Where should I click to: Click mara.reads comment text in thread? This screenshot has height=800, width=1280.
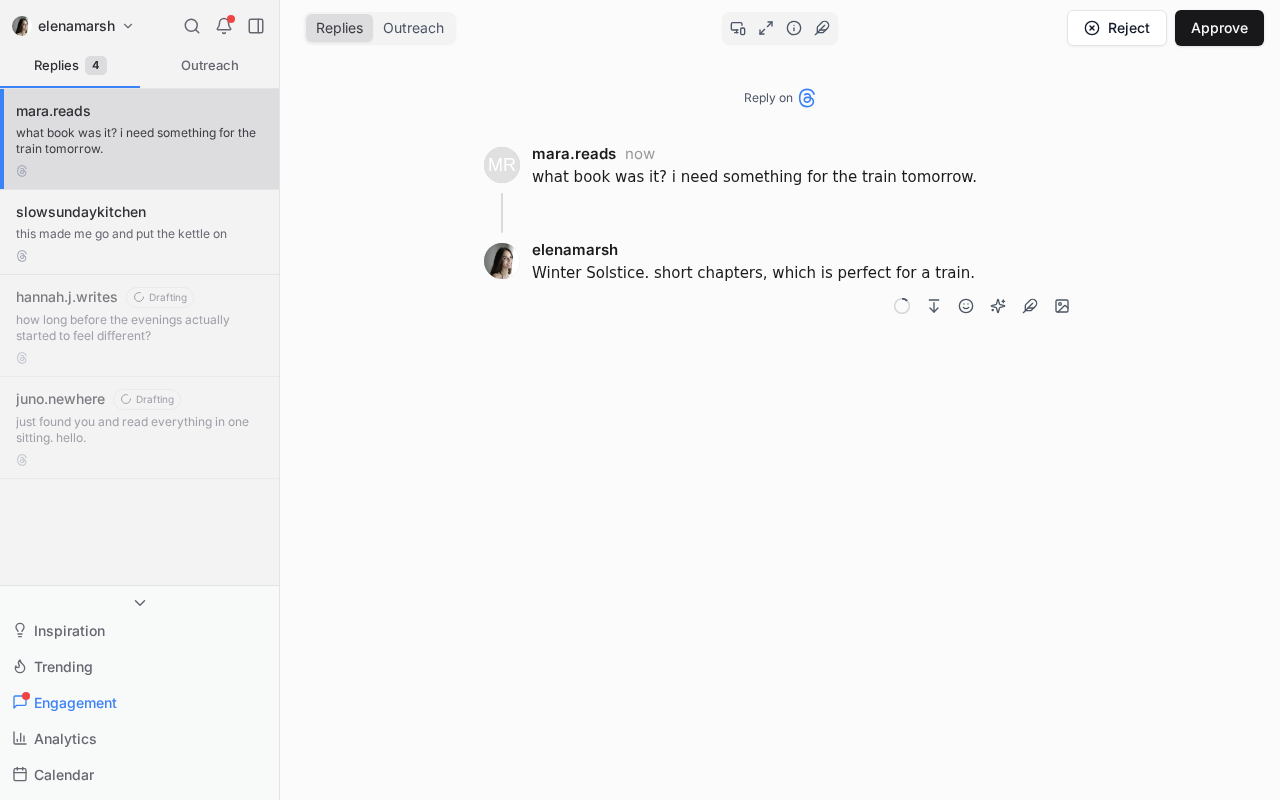754,177
